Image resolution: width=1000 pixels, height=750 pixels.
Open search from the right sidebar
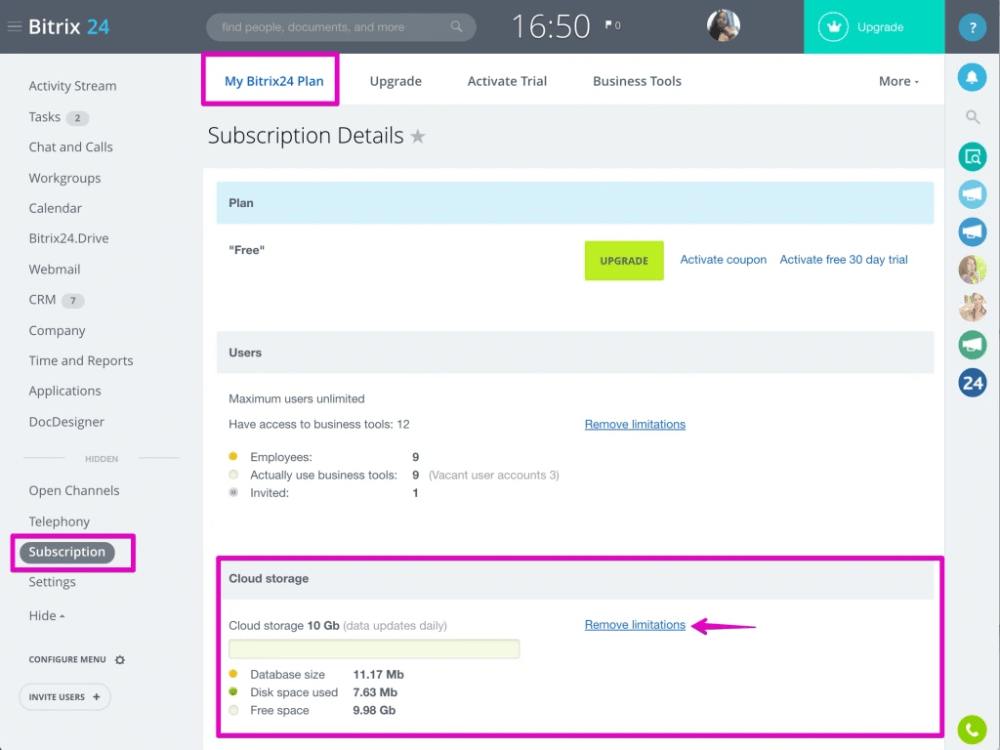[972, 116]
